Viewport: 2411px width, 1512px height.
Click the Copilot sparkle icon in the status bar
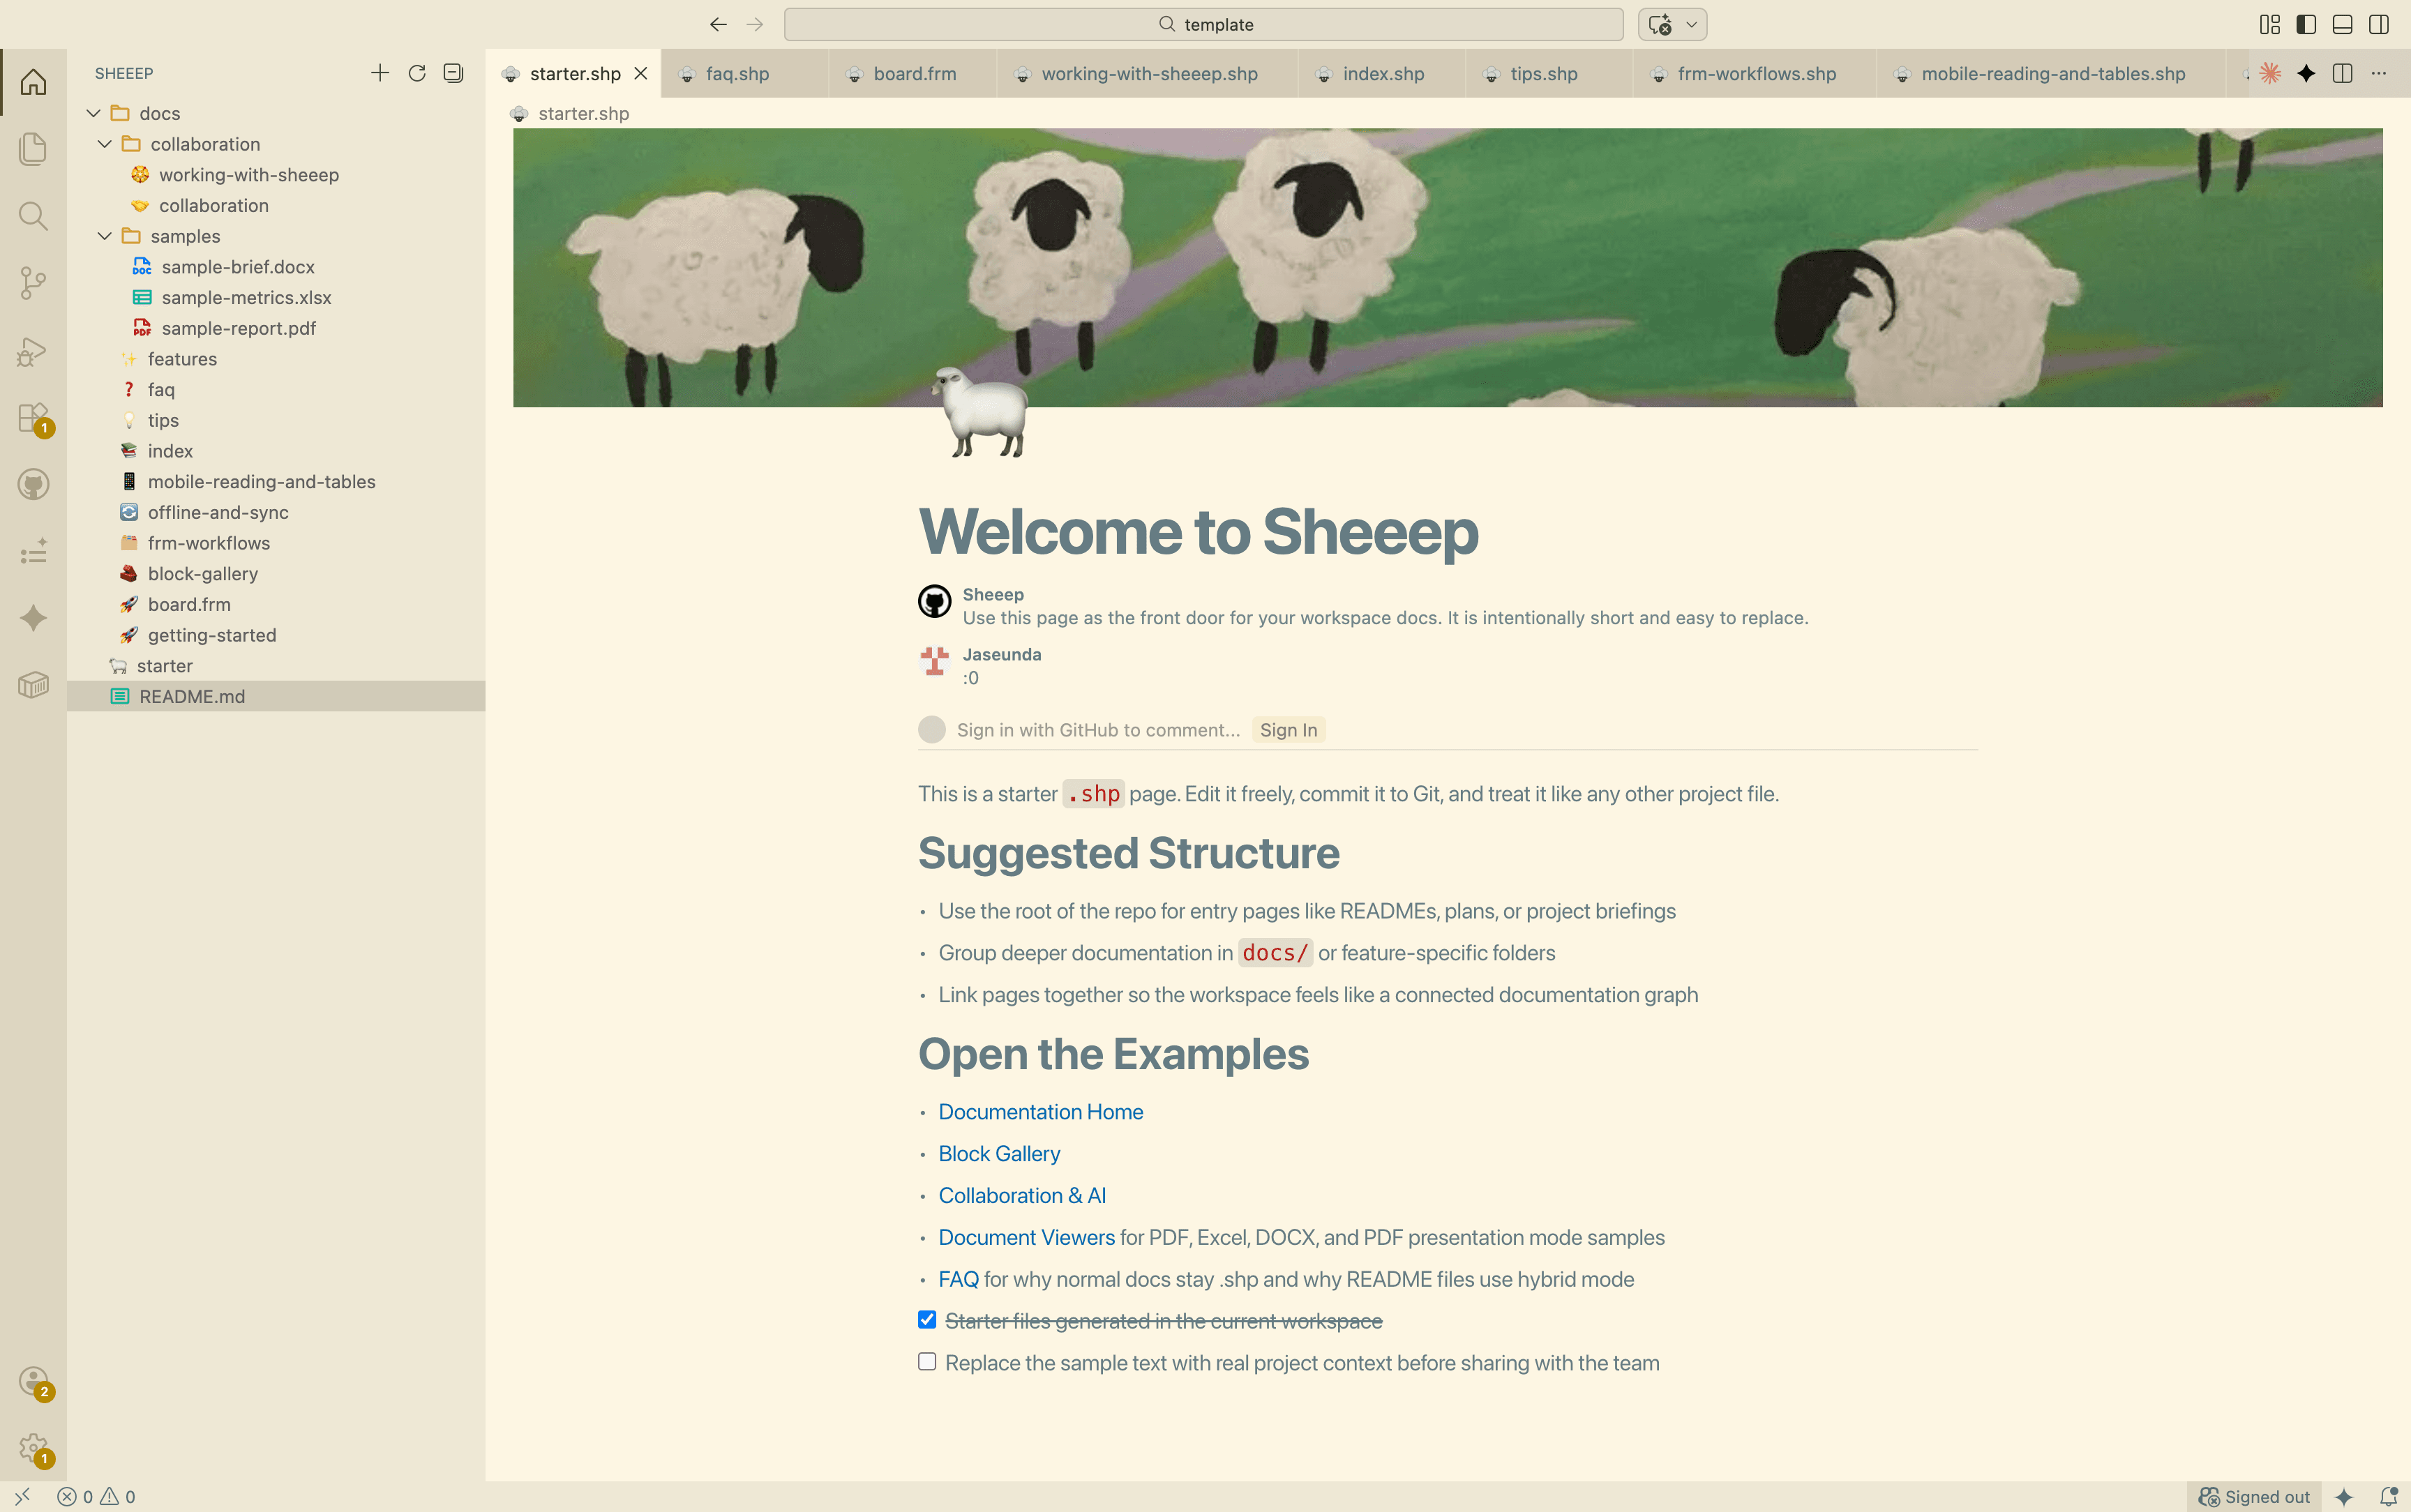pos(2345,1497)
